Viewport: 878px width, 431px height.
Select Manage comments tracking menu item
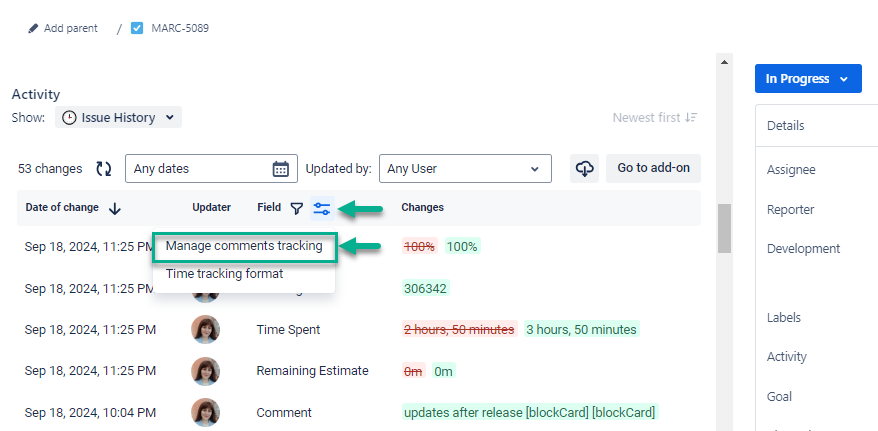point(244,246)
